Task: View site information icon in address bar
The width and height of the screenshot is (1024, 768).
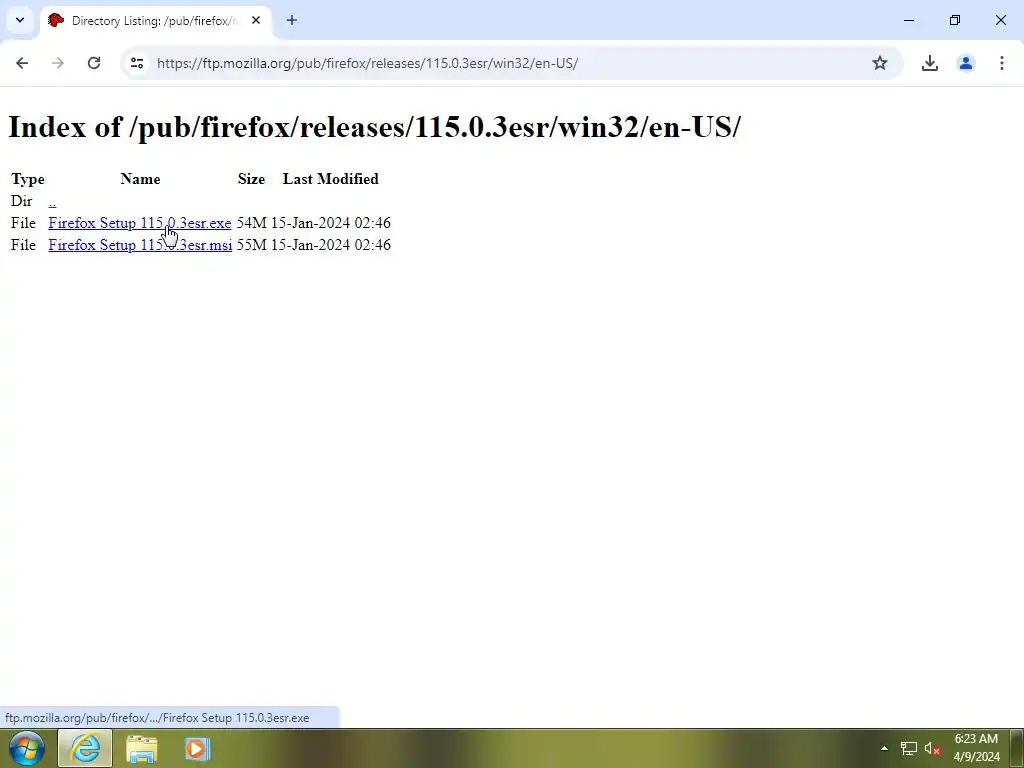Action: click(136, 63)
